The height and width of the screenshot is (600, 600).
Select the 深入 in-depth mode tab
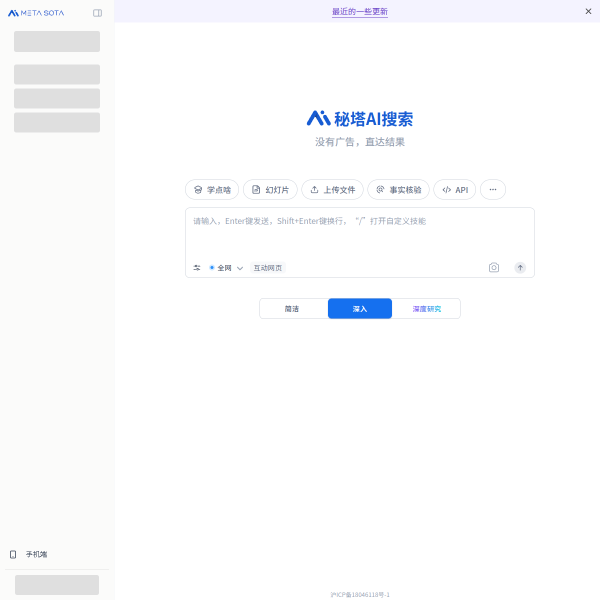click(360, 309)
